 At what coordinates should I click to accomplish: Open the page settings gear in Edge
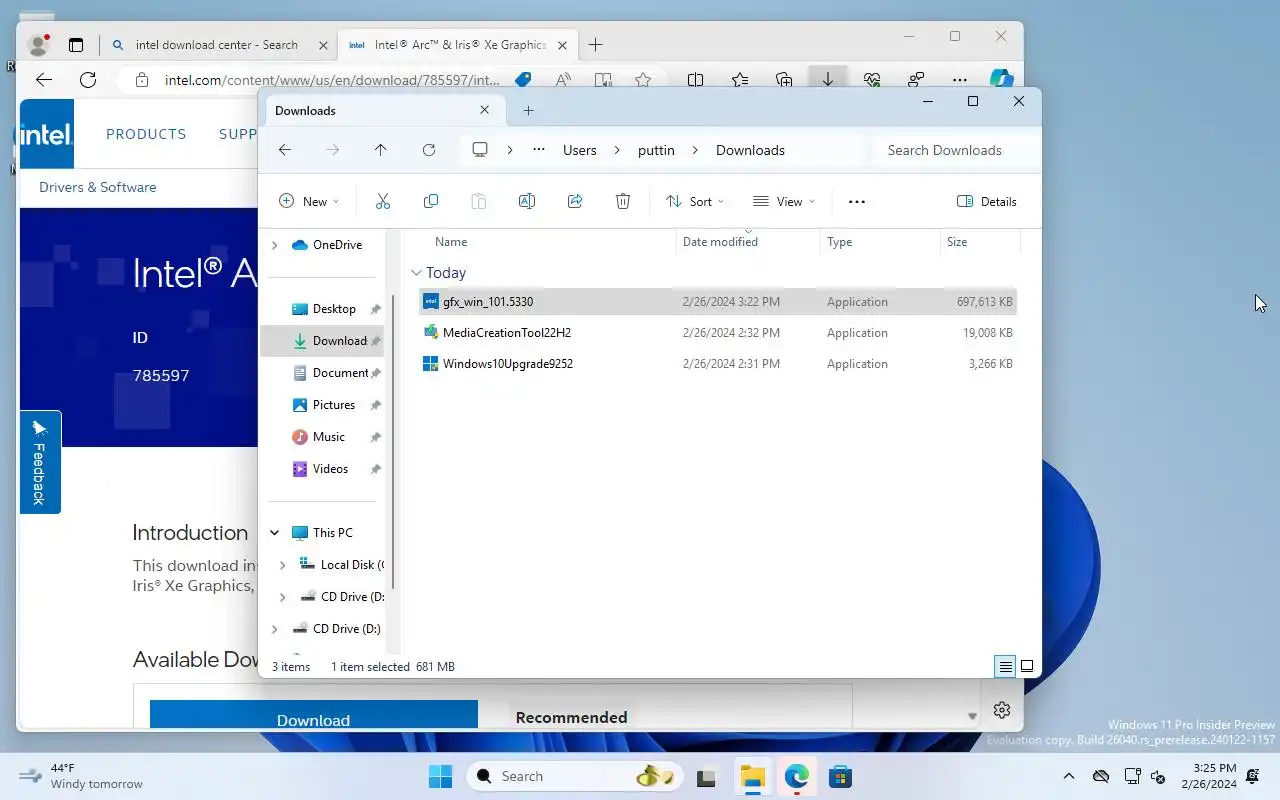click(x=1002, y=710)
